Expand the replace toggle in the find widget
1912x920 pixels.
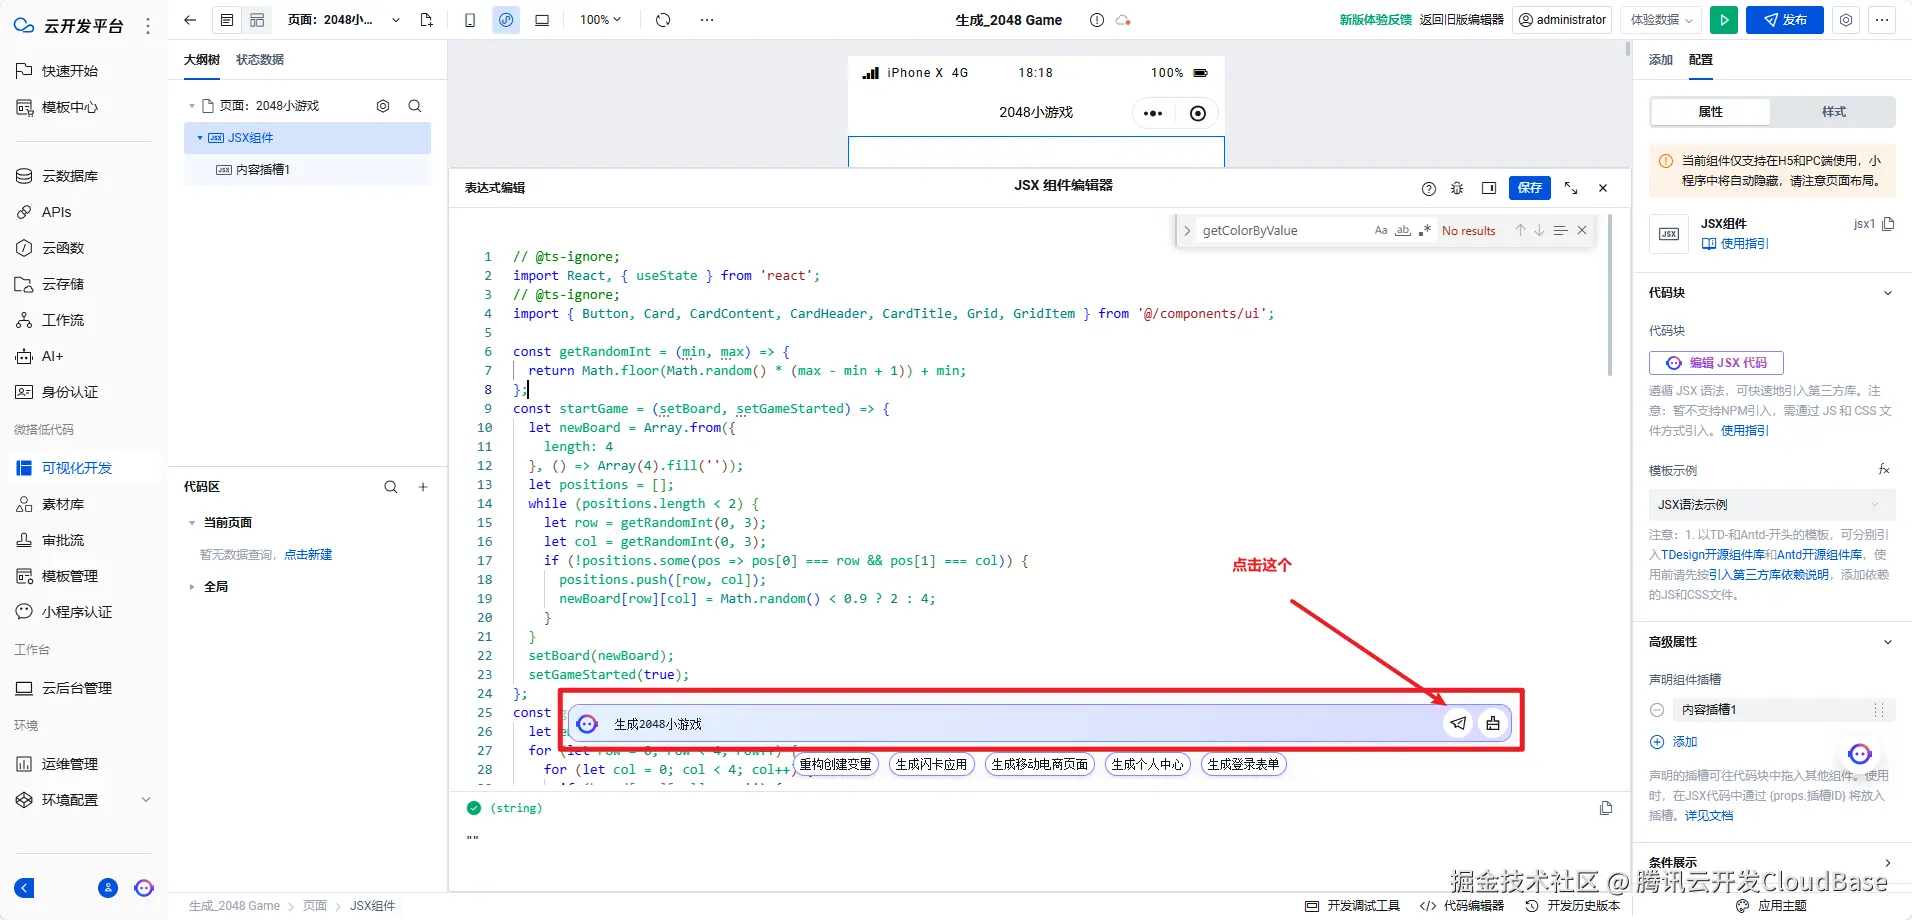click(1187, 230)
